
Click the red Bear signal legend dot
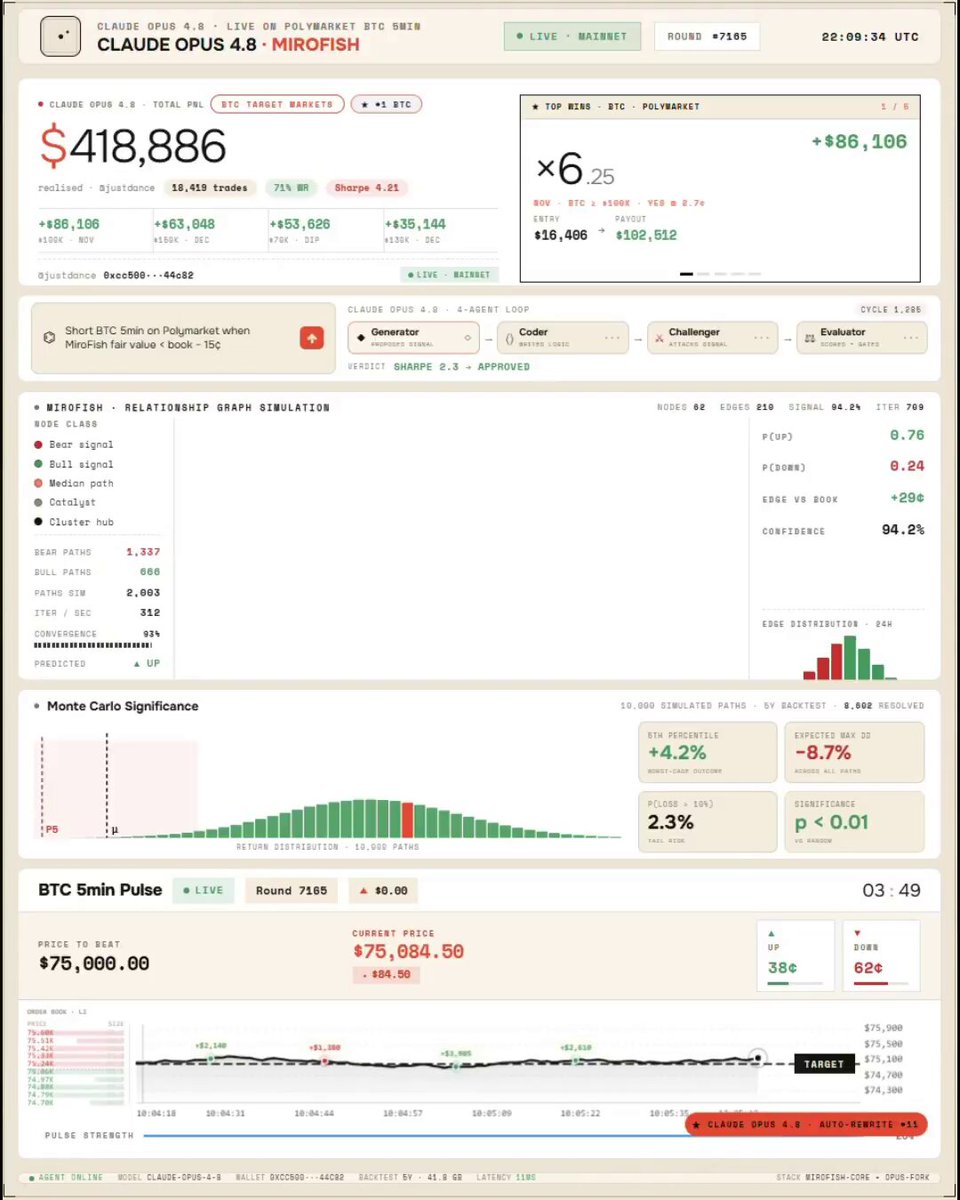[39, 444]
